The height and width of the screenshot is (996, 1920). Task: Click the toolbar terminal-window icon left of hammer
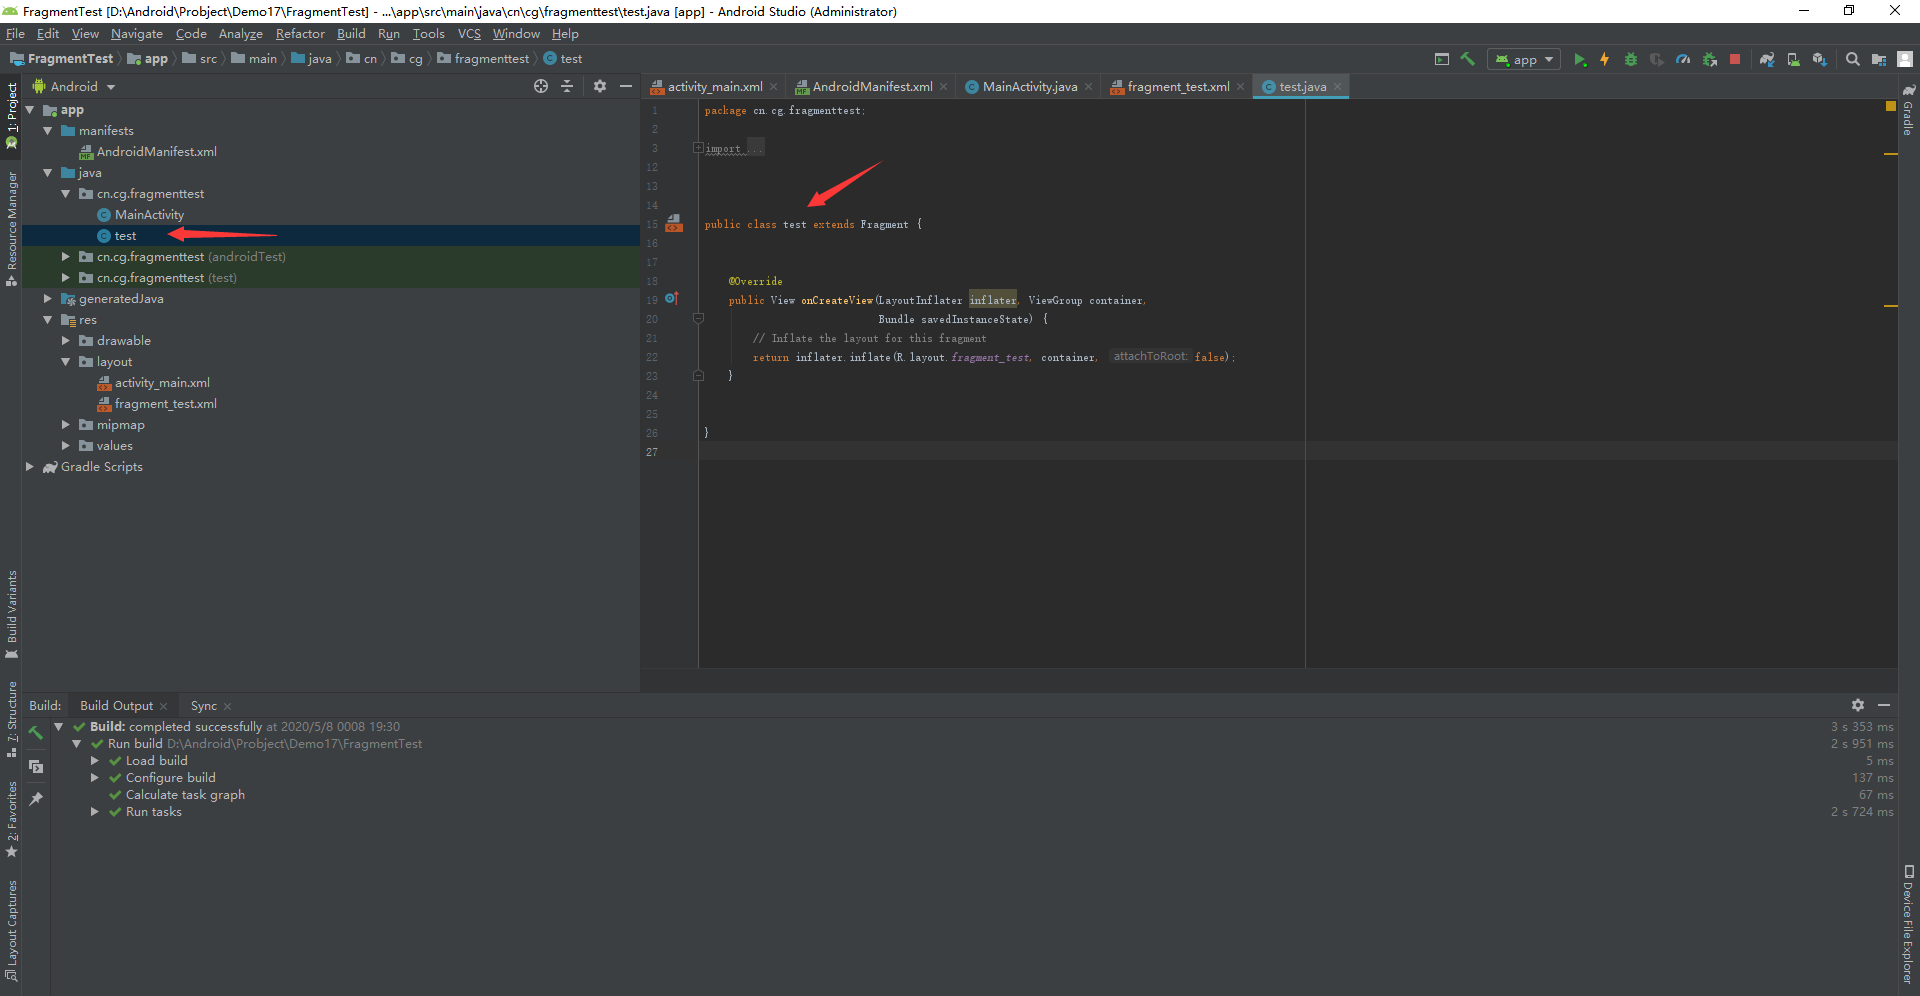(x=1441, y=59)
